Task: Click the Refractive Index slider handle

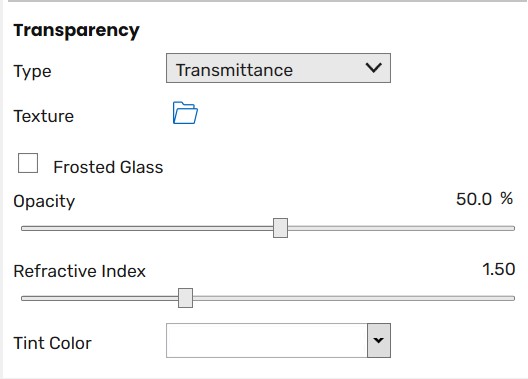Action: click(186, 298)
